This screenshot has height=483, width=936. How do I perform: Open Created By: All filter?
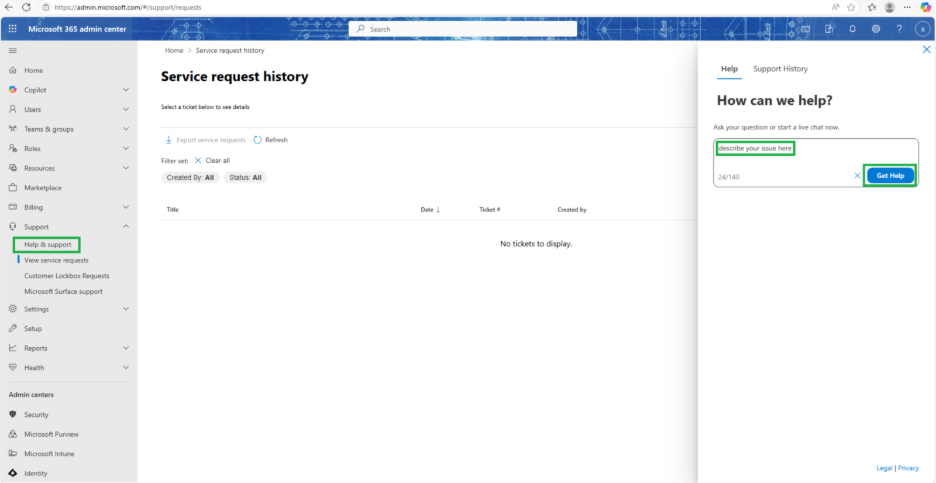pyautogui.click(x=190, y=177)
